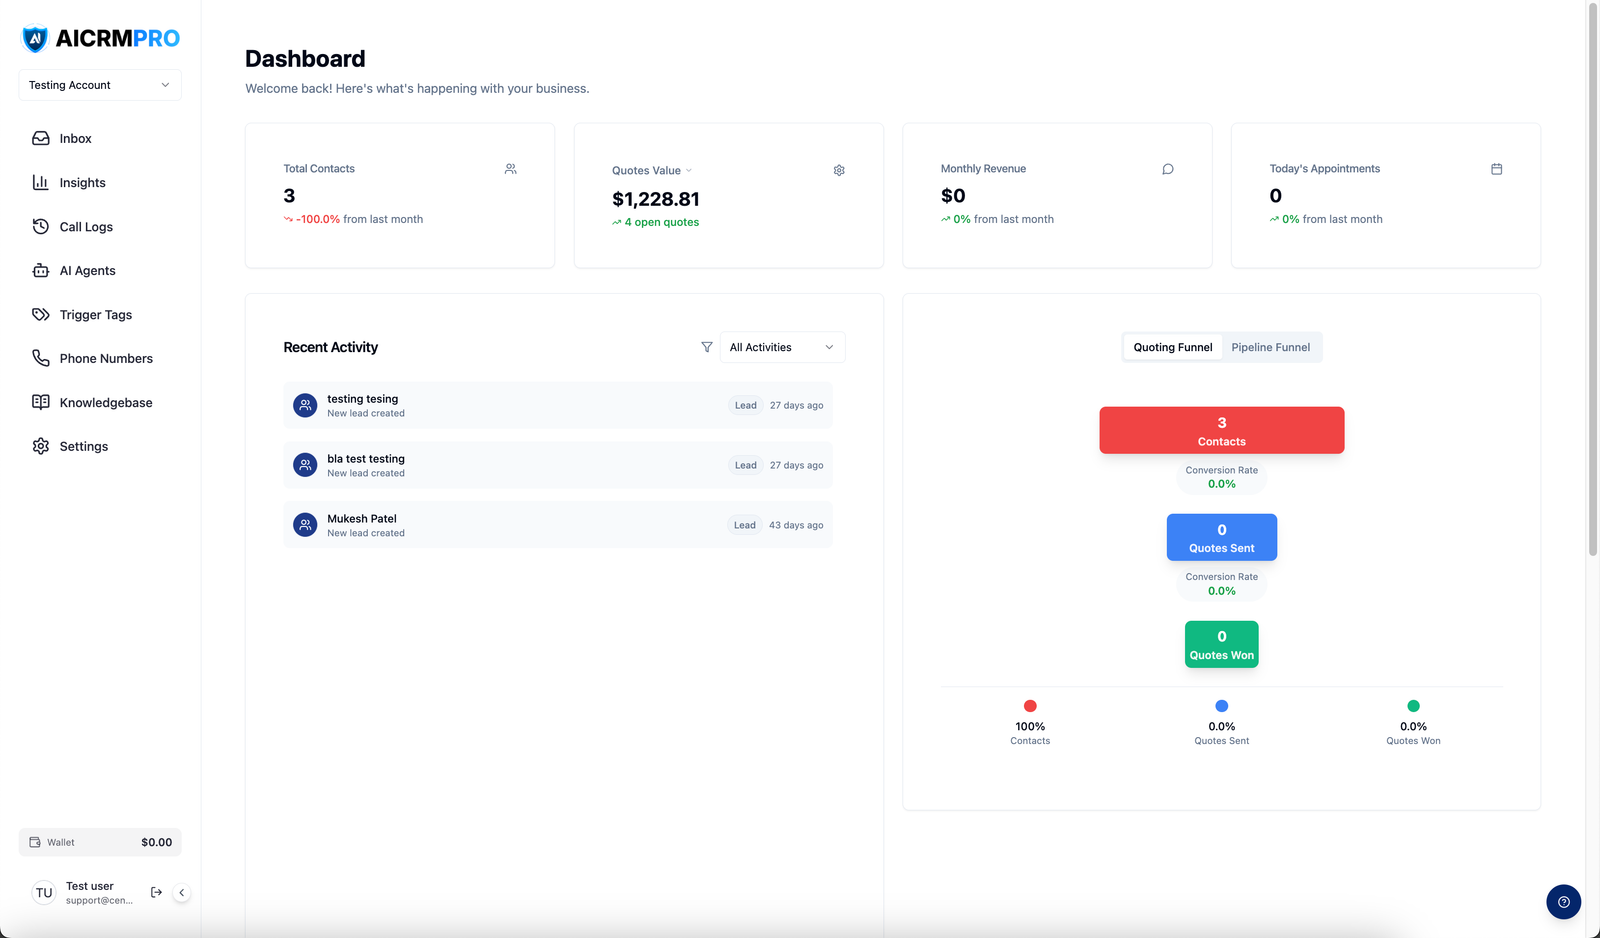Screen dimensions: 1600x938
Task: Click the blue Quotes Sent legend dot
Action: pos(1222,706)
